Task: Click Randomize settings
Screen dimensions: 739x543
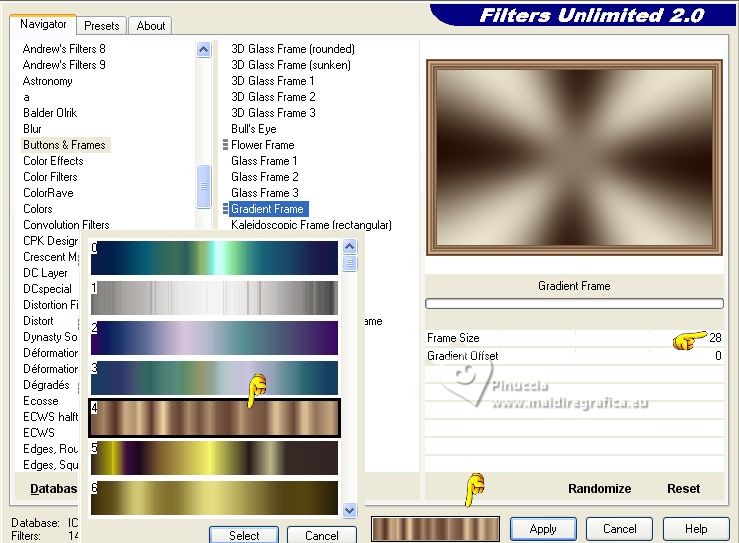Action: (599, 489)
